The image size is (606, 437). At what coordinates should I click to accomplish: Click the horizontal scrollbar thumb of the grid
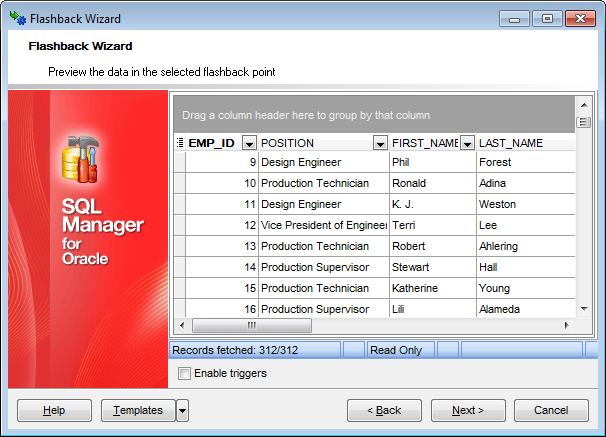pos(252,325)
